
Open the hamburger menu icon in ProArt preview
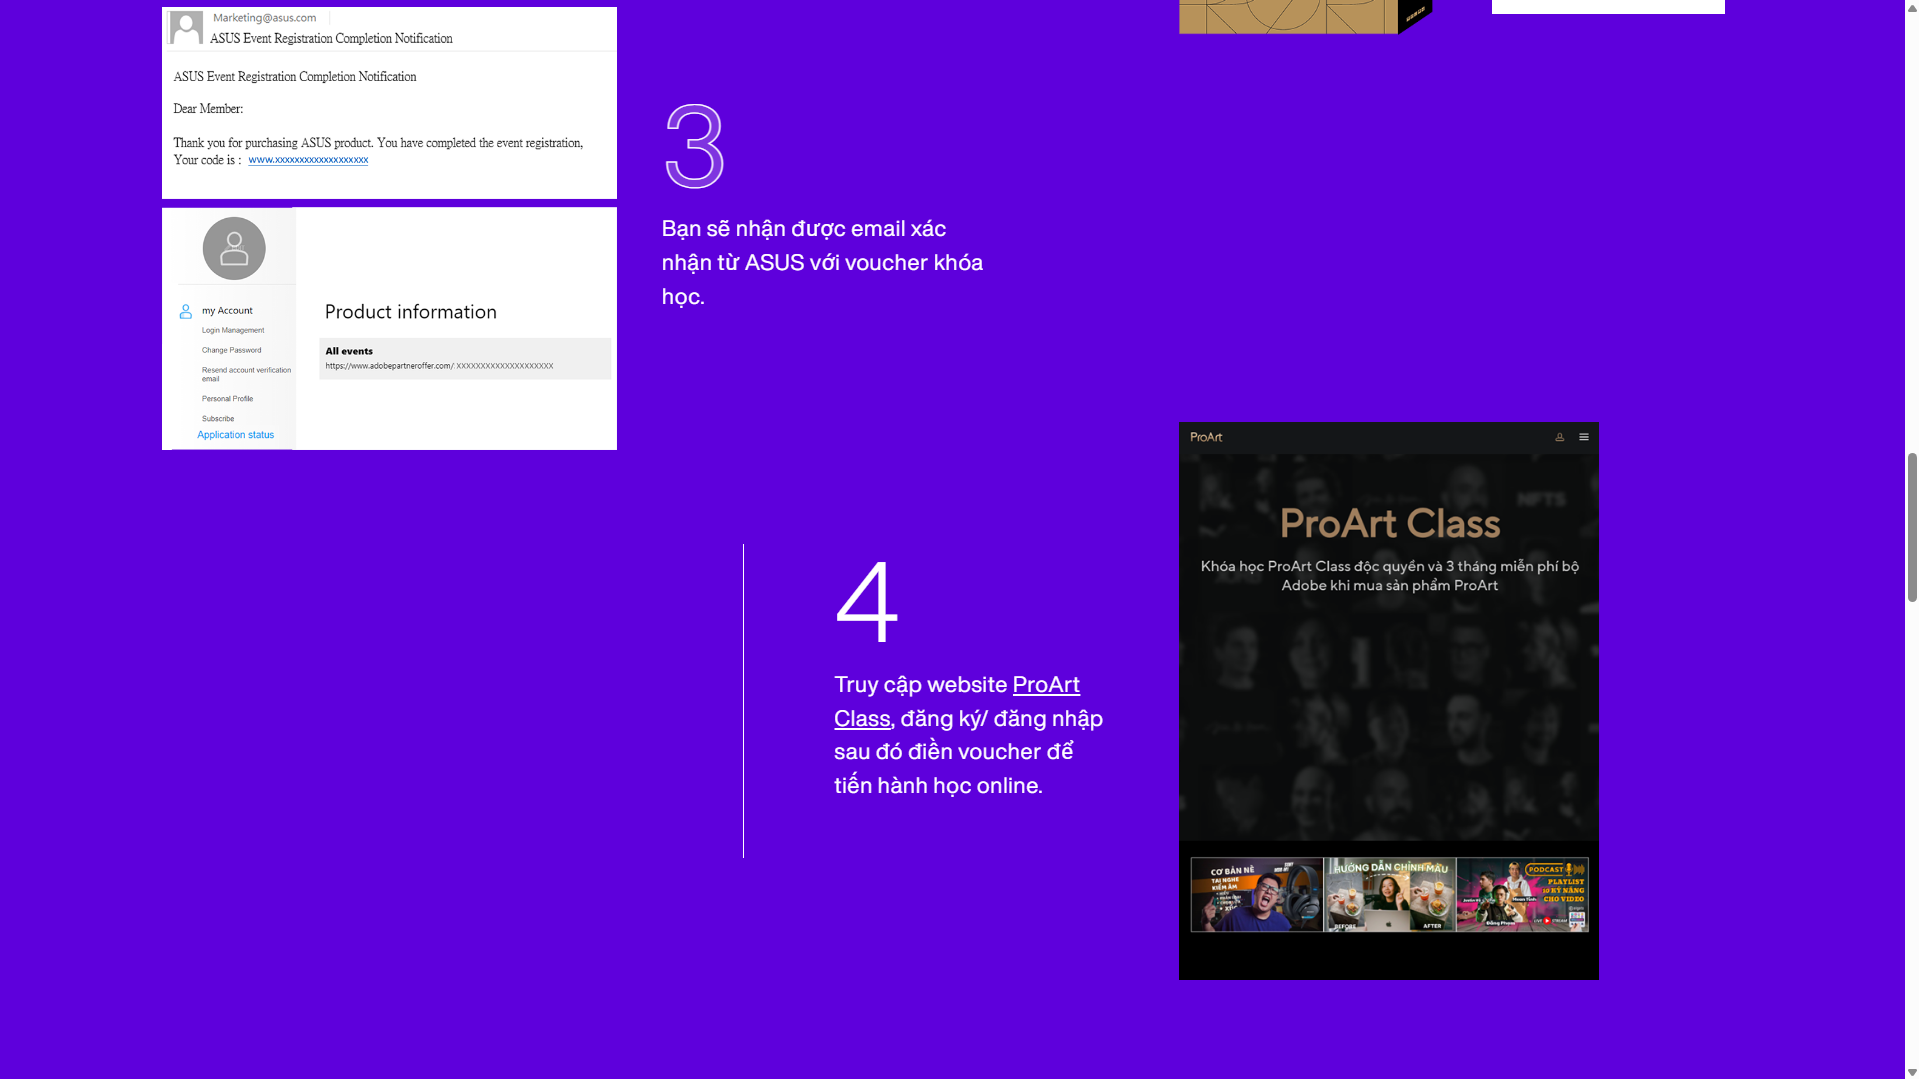click(x=1584, y=437)
